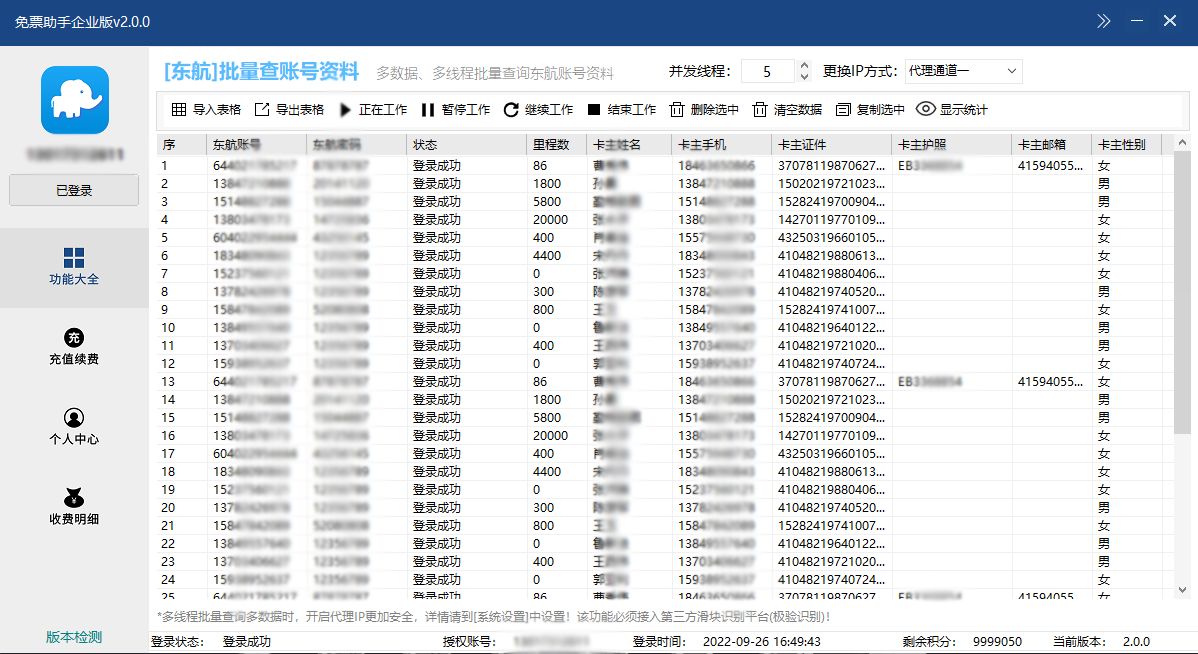Click the [东航]批量查账号资料 heading
Screen dimensions: 1198x654
261,71
